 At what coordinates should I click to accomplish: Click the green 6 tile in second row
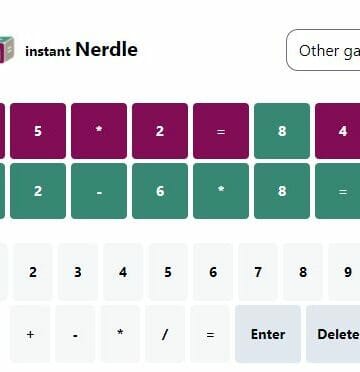[x=160, y=191]
